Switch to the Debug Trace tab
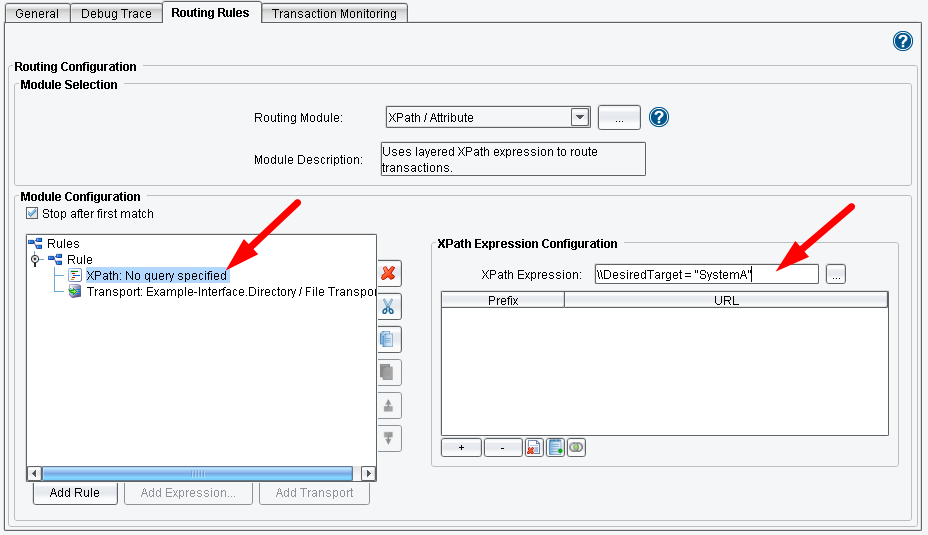This screenshot has height=535, width=928. 118,13
